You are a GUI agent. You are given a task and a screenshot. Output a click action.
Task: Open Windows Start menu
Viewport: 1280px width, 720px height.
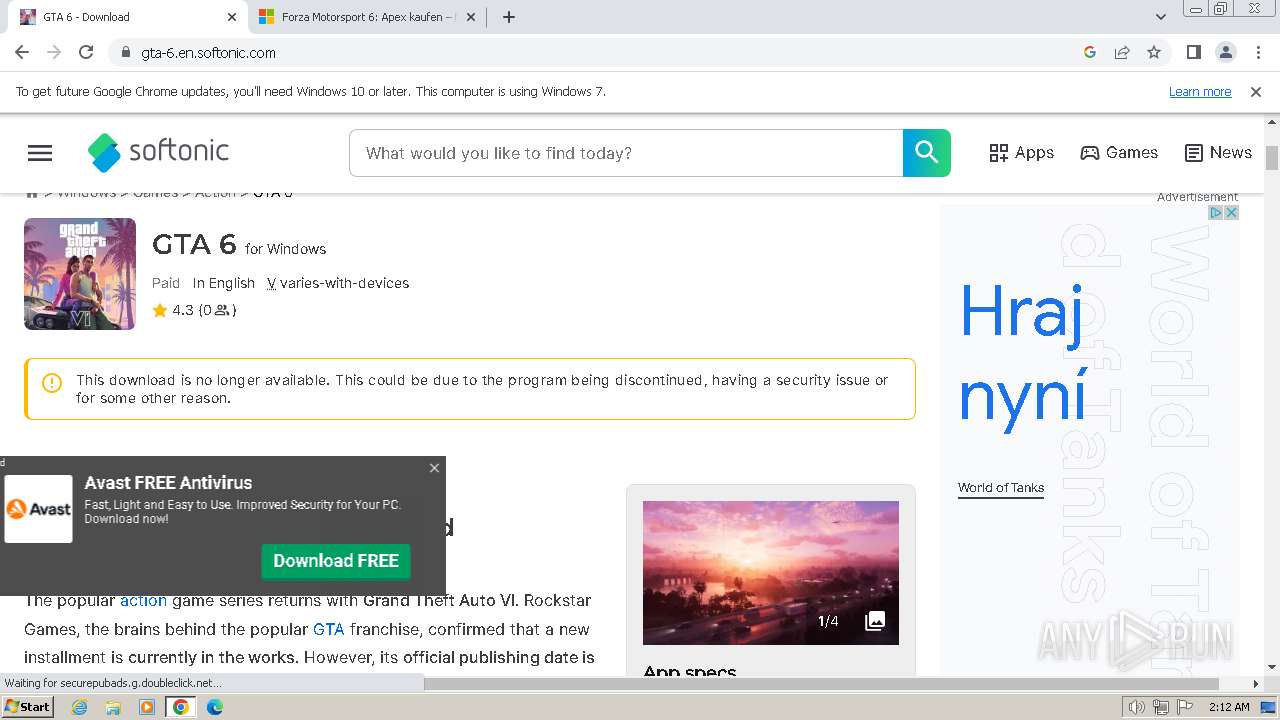coord(27,707)
